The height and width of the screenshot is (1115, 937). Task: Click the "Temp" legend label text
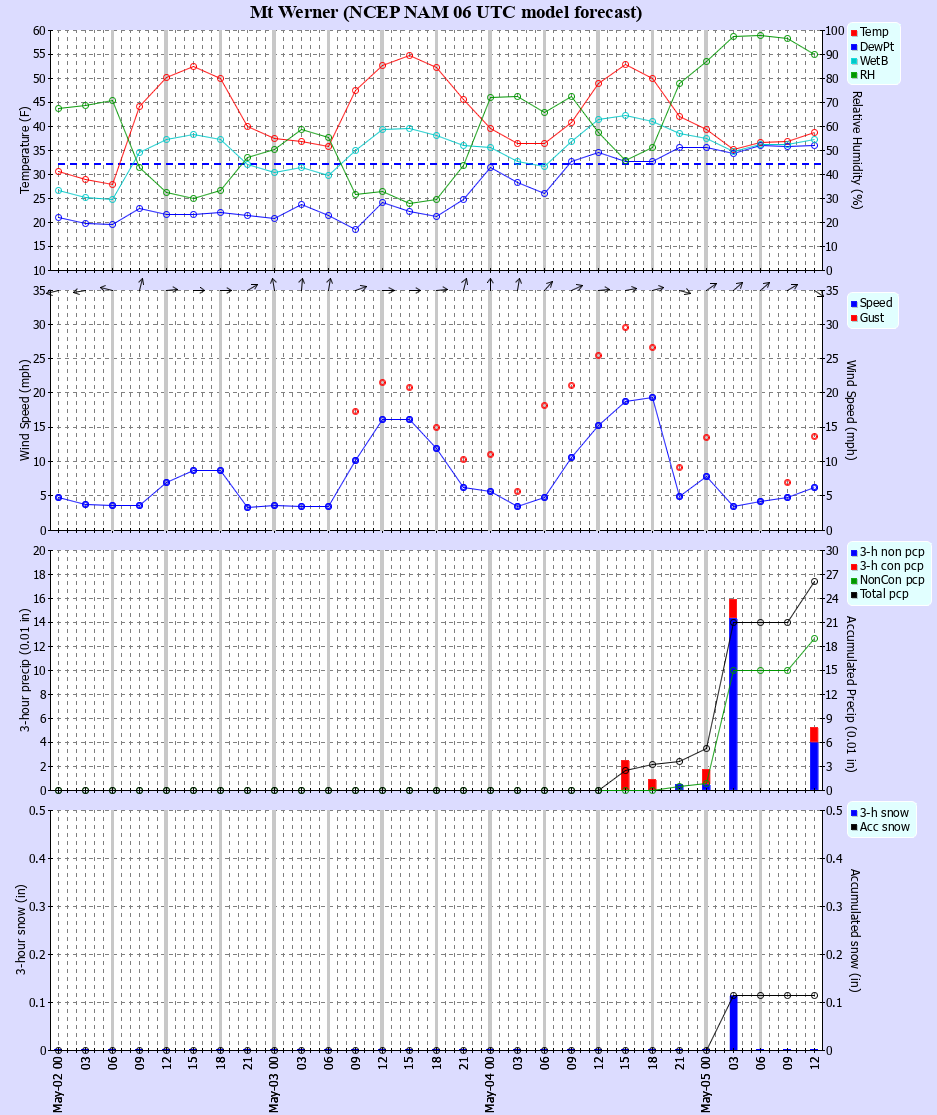tap(874, 32)
